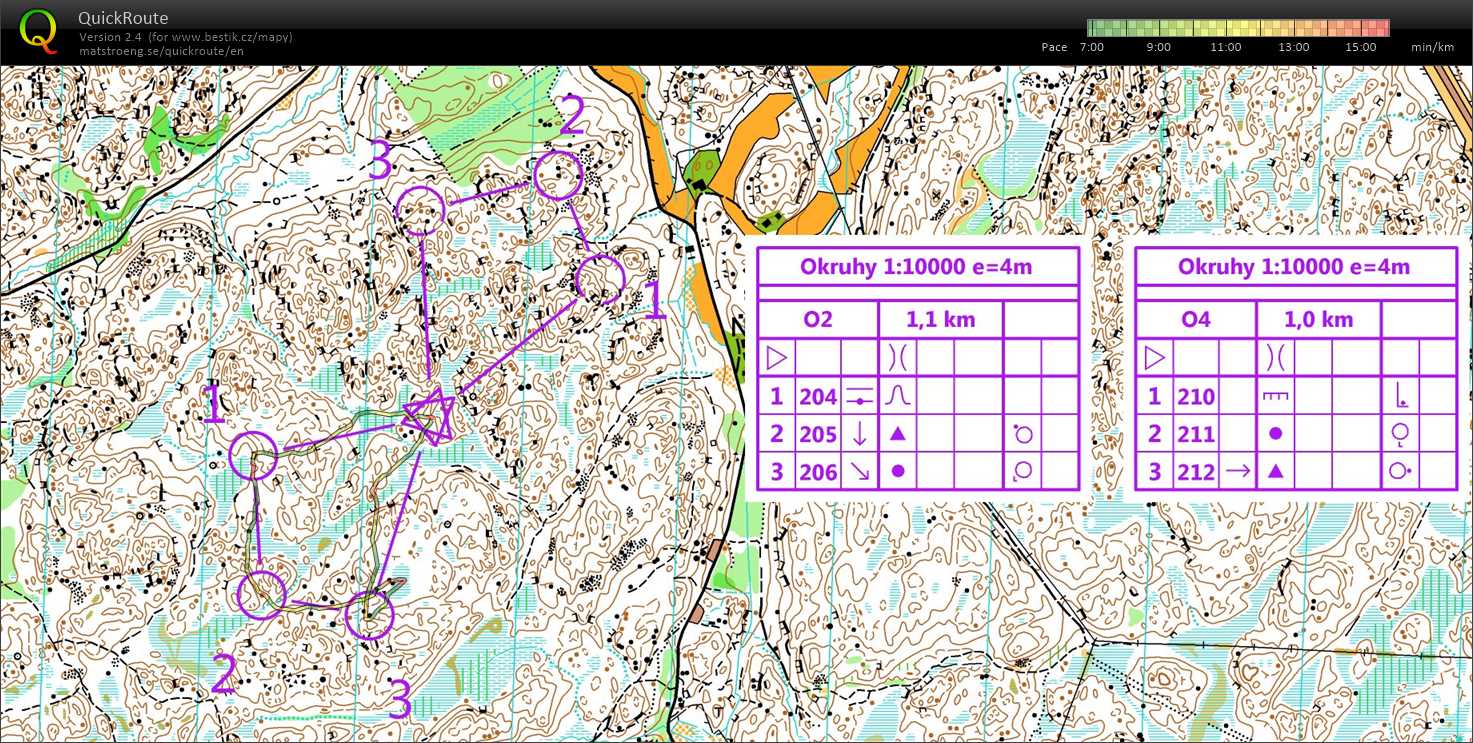Click the start triangle symbol in the O4 table
The height and width of the screenshot is (743, 1473).
pyautogui.click(x=1154, y=358)
